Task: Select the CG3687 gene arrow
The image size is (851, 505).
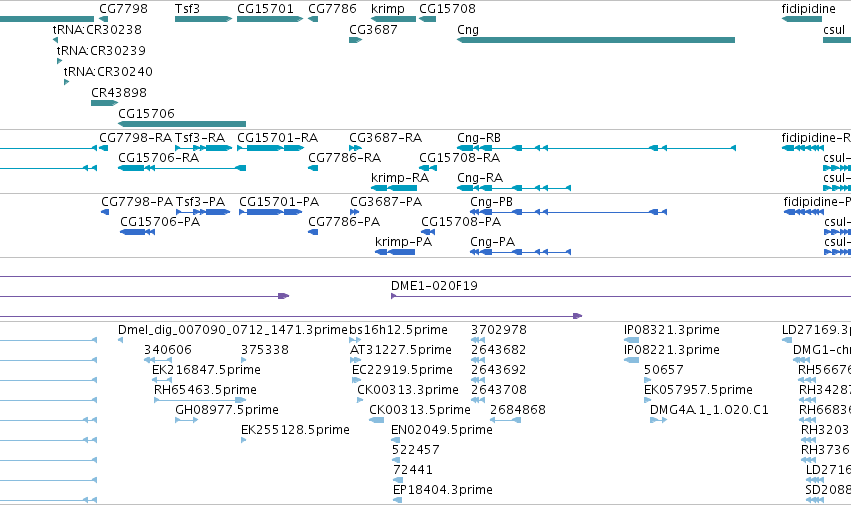Action: click(x=355, y=40)
